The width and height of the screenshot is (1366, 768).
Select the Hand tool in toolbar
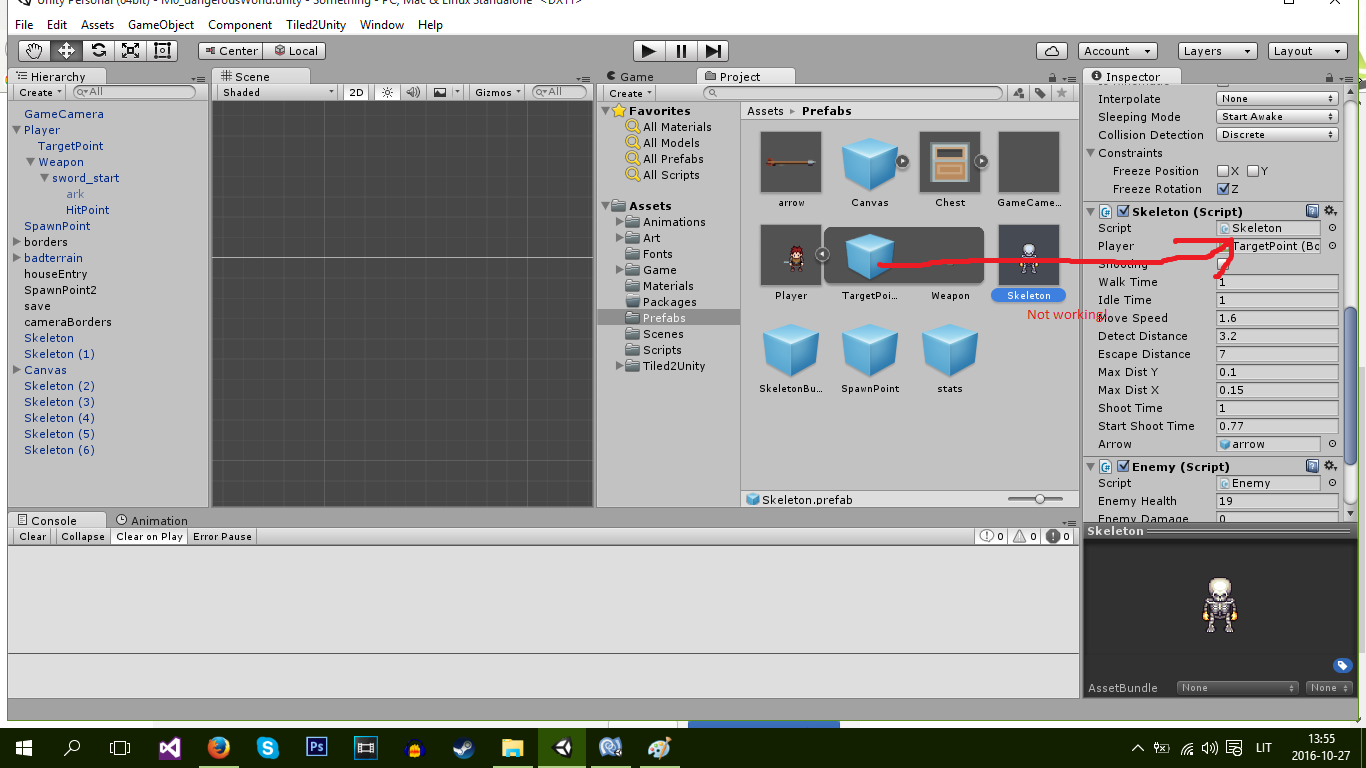(35, 51)
